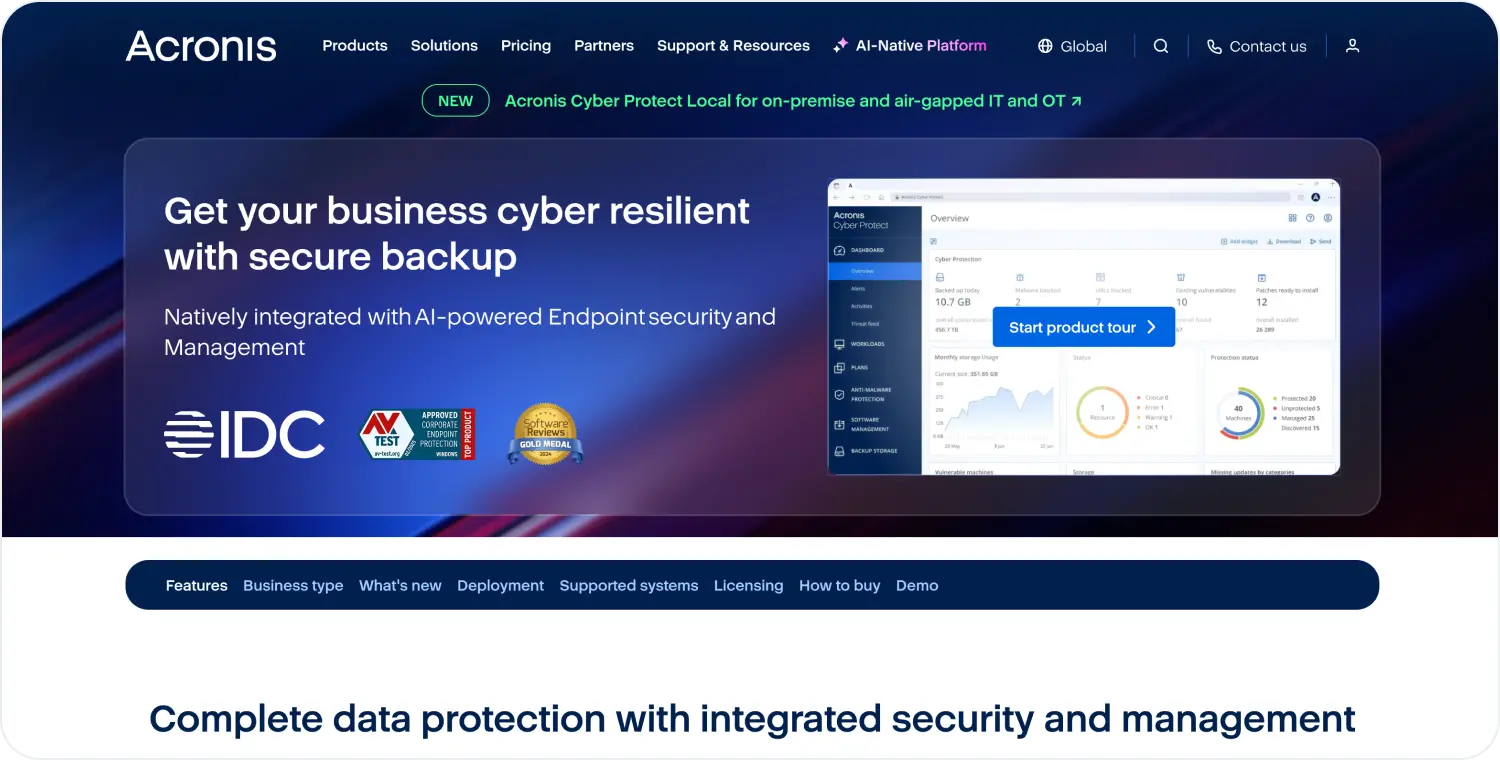Click the Contact us link
The height and width of the screenshot is (760, 1500).
click(x=1256, y=46)
